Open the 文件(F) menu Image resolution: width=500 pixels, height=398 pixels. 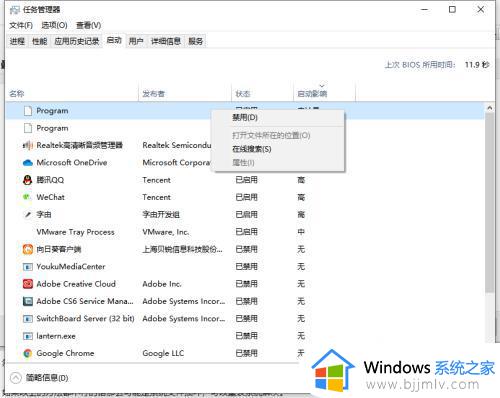pyautogui.click(x=21, y=25)
